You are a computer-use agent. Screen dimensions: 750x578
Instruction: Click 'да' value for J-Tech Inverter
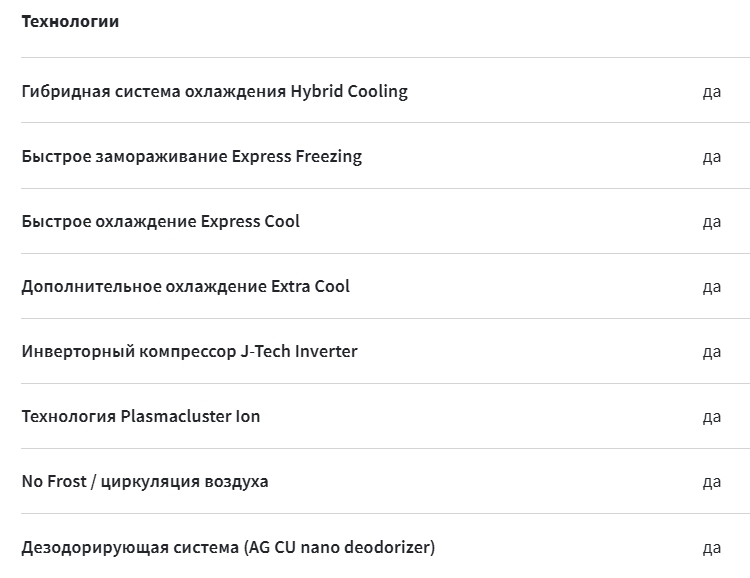712,352
